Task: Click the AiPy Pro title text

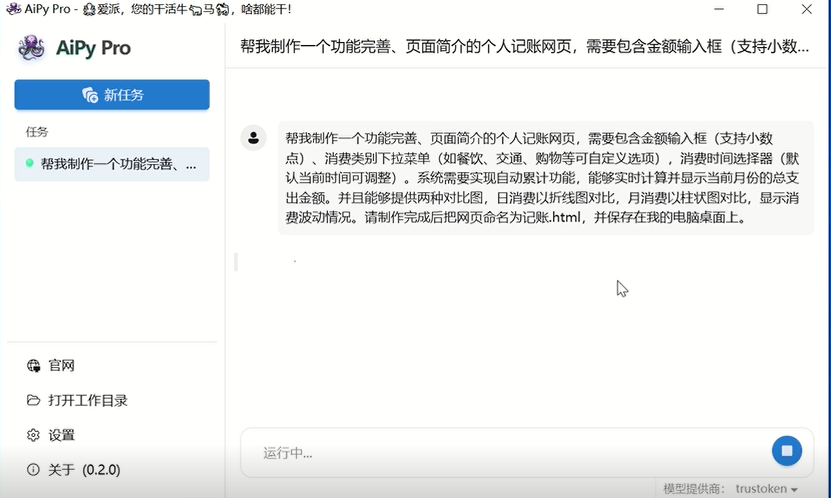Action: point(93,48)
